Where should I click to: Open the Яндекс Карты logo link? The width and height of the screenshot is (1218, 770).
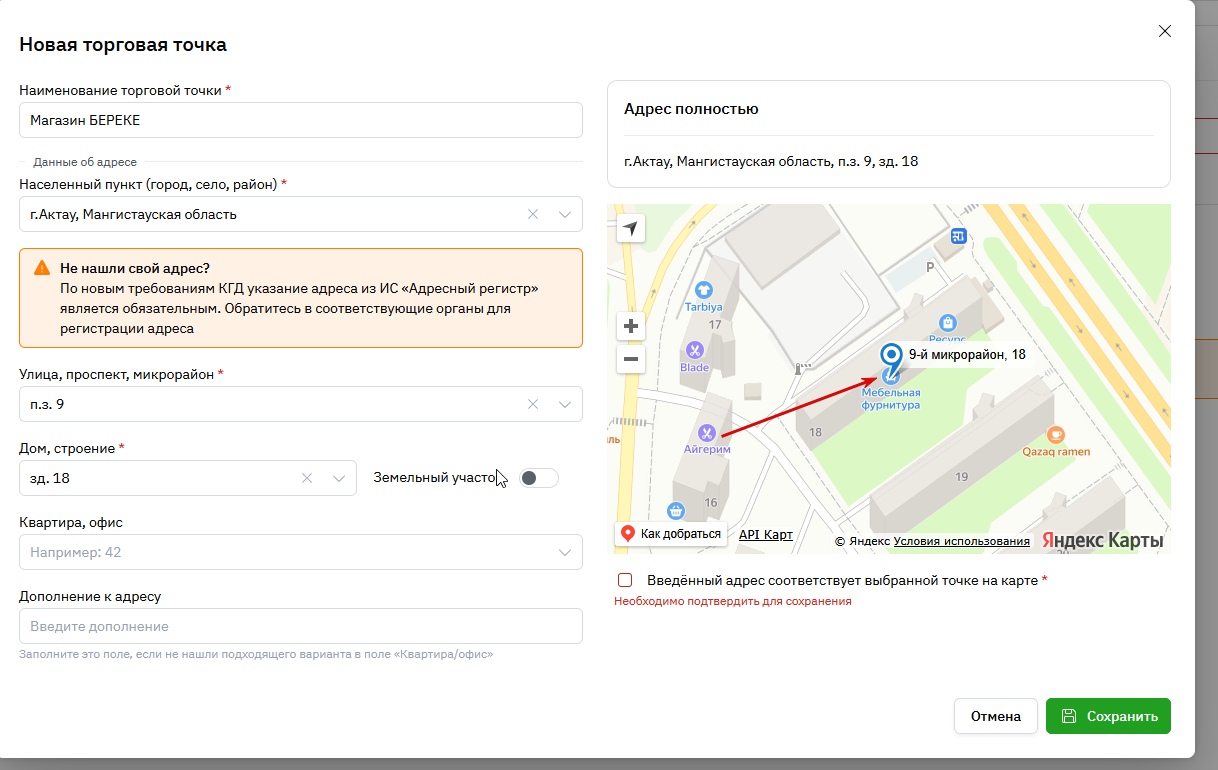click(x=1102, y=540)
